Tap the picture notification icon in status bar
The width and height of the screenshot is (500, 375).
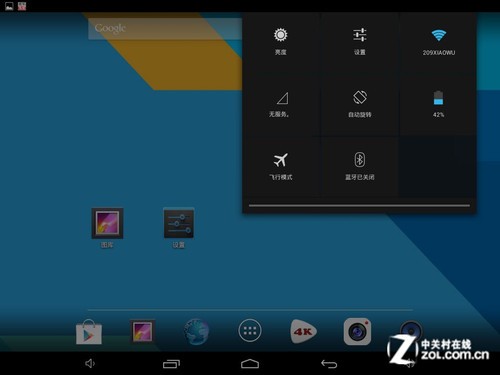[x=9, y=6]
